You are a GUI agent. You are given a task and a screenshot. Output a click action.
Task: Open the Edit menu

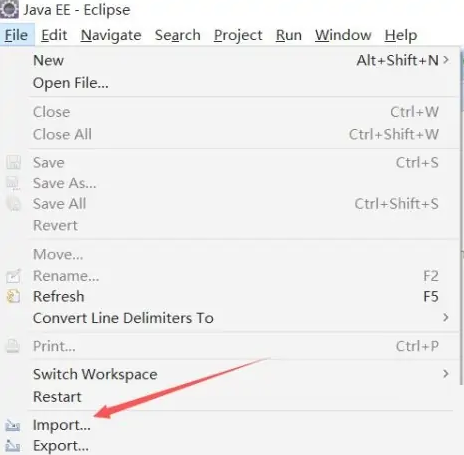[x=54, y=35]
